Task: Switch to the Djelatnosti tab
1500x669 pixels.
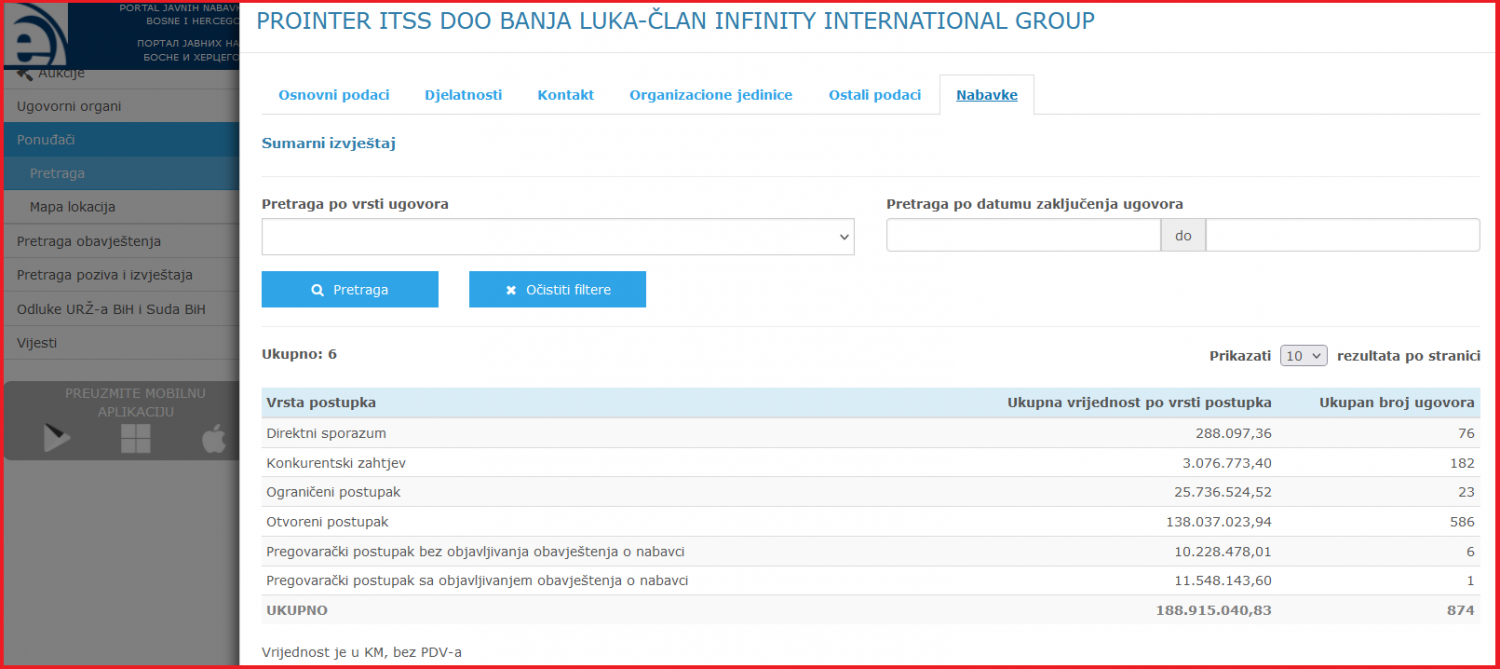Action: coord(463,95)
